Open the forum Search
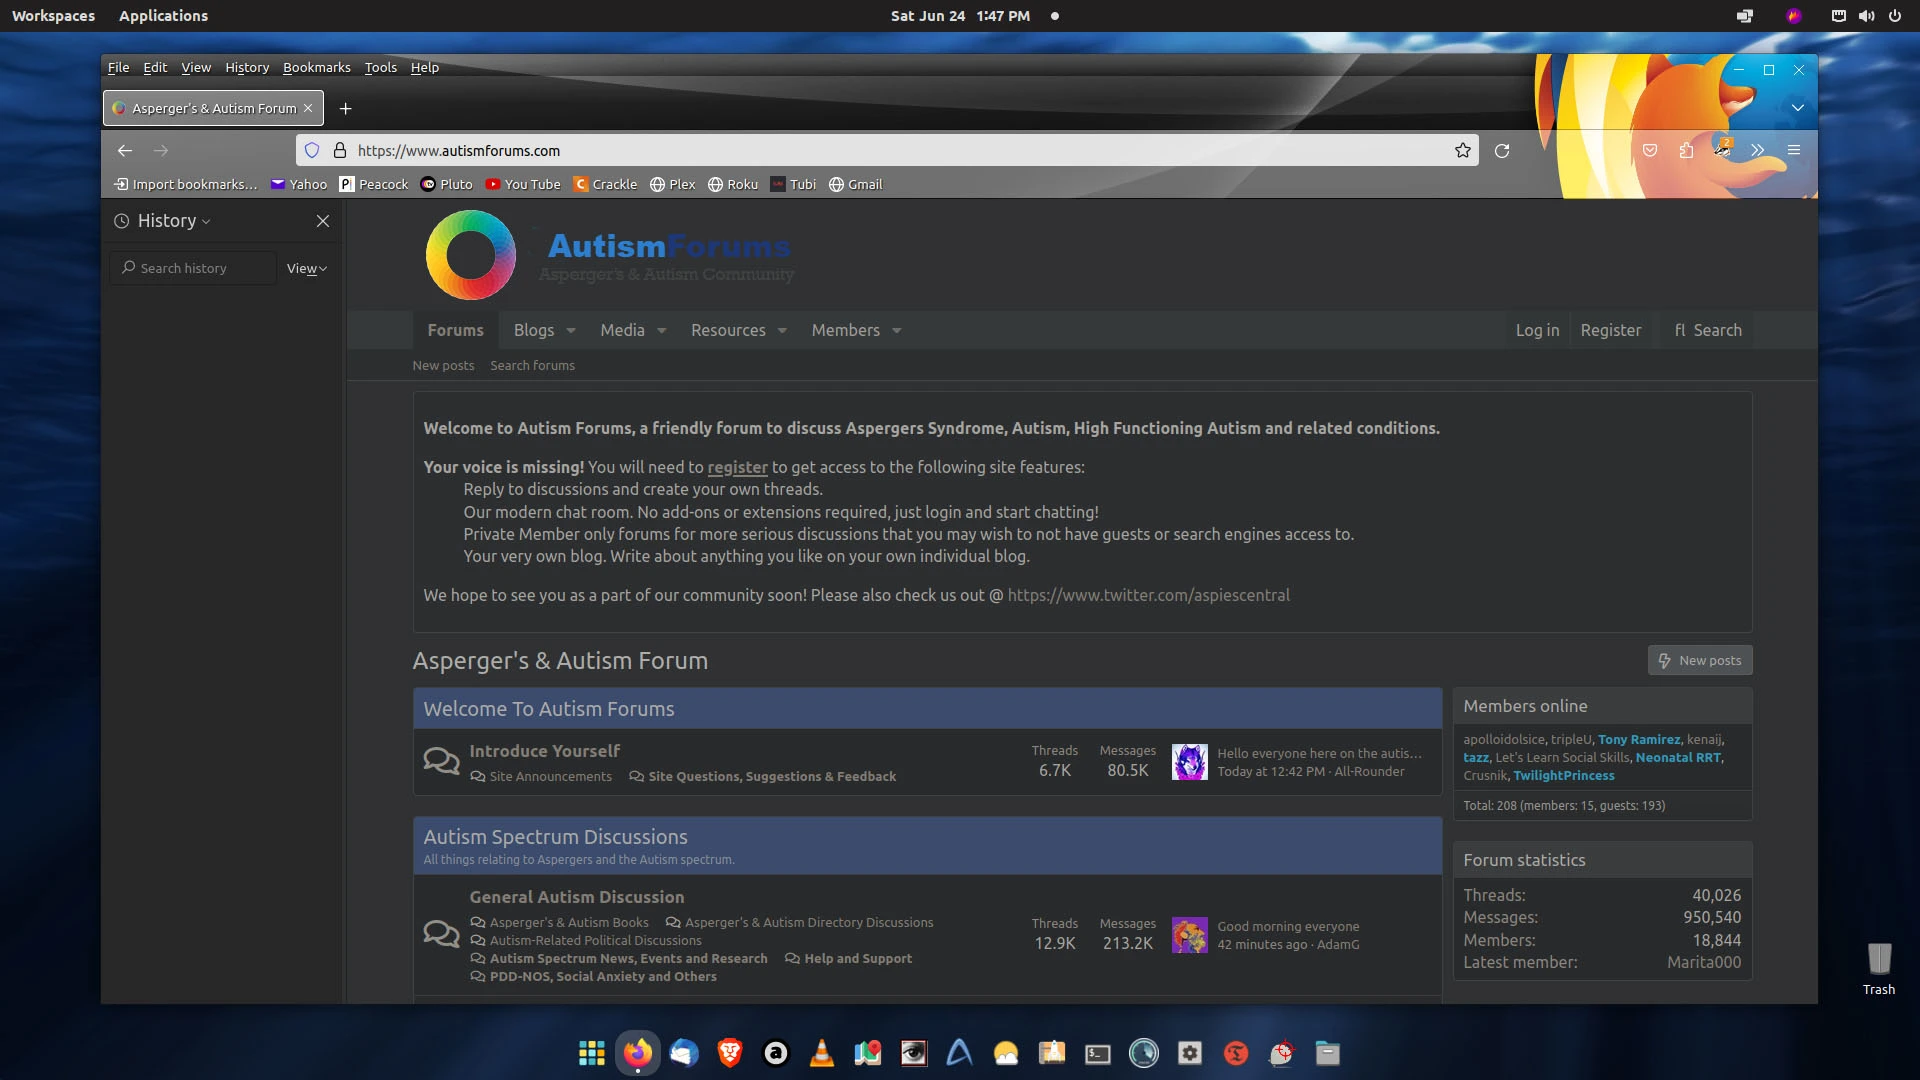The width and height of the screenshot is (1920, 1080). pyautogui.click(x=1708, y=330)
